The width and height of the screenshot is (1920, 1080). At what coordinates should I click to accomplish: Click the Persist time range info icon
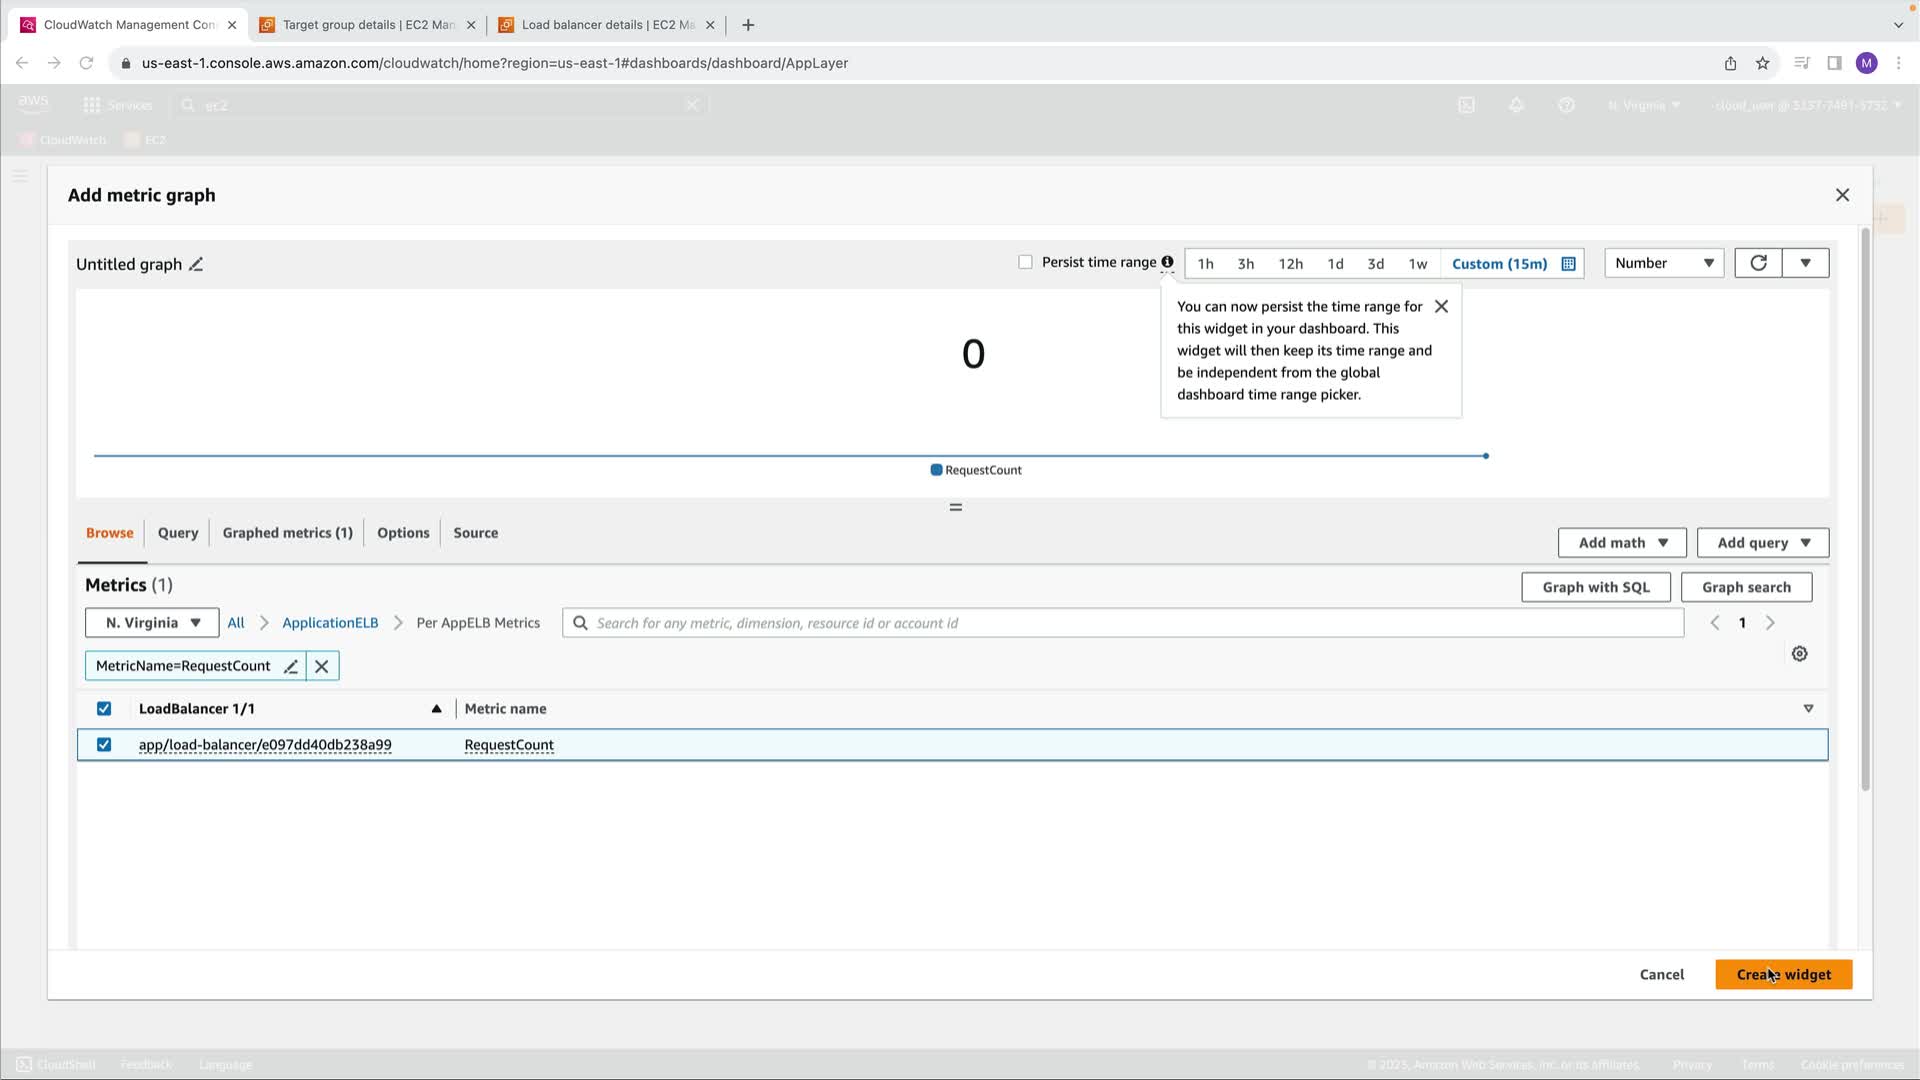[x=1167, y=262]
